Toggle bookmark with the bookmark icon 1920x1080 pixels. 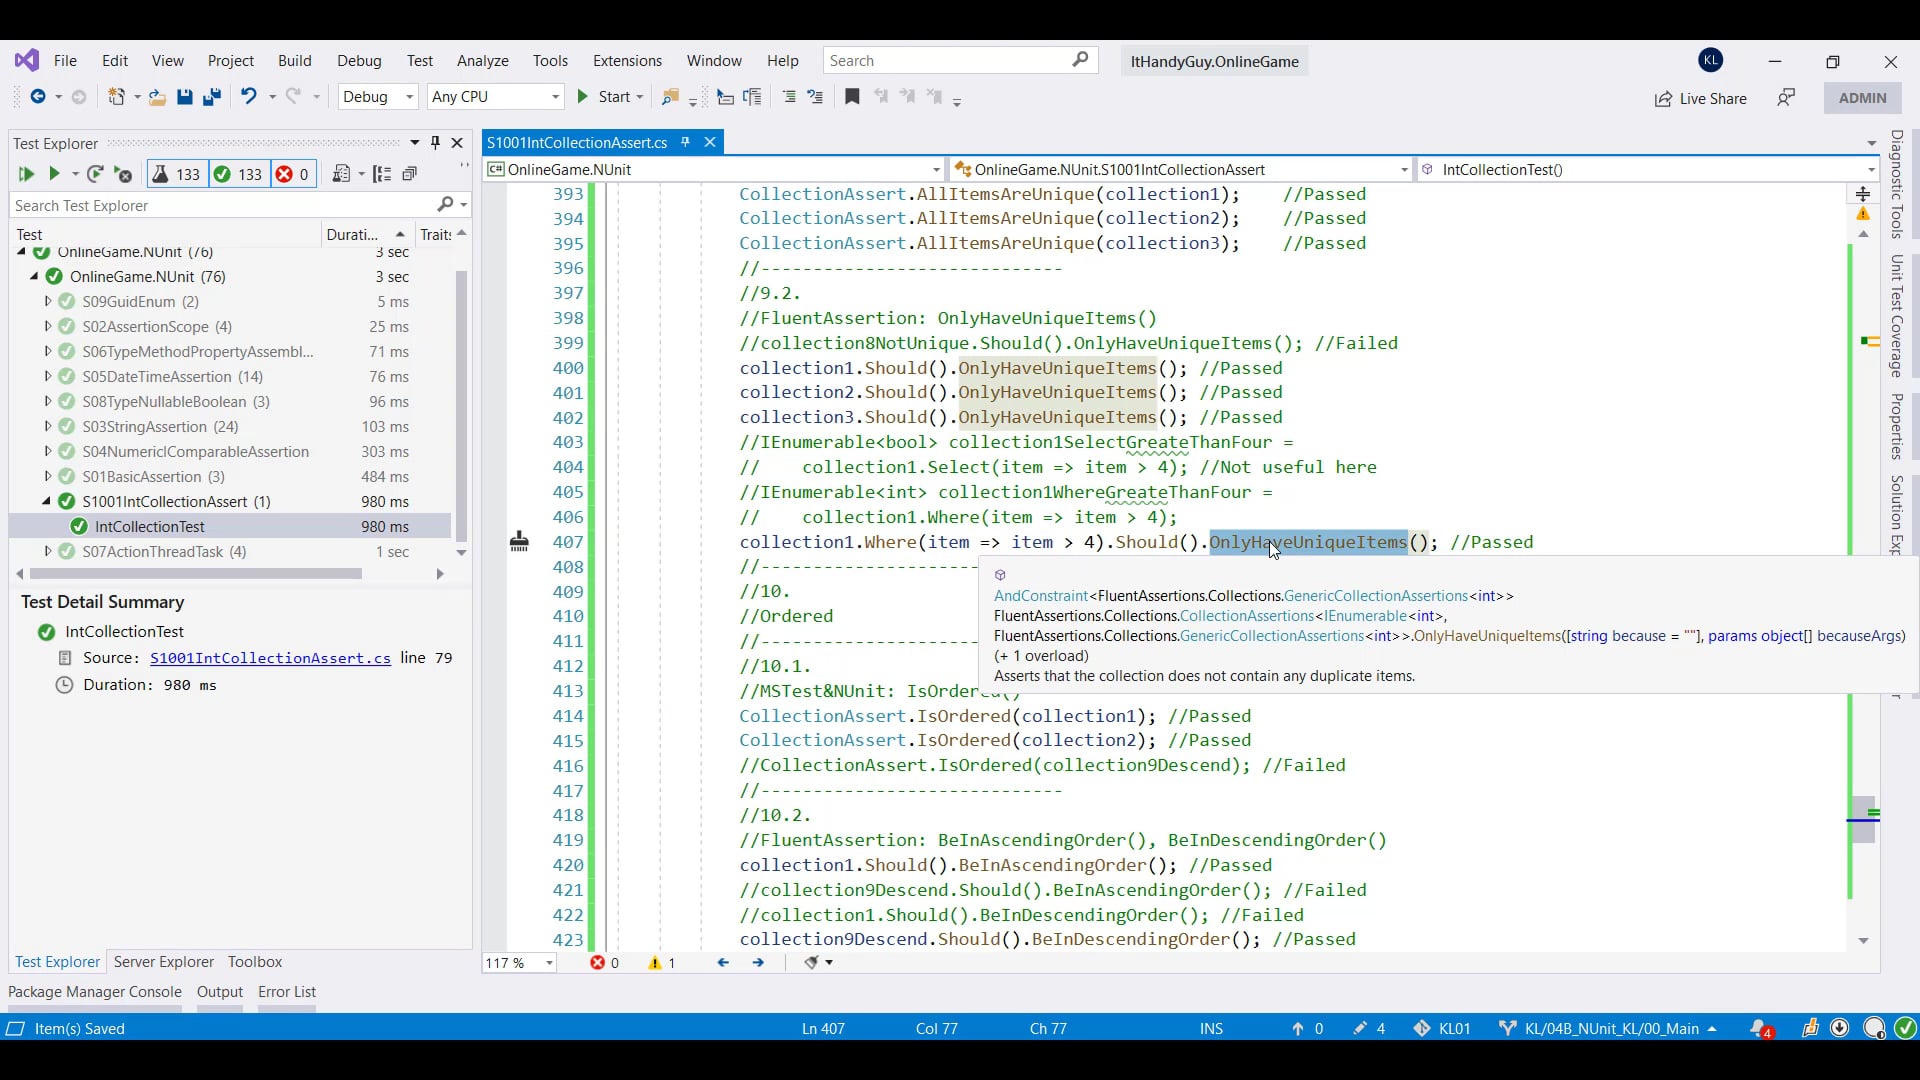pyautogui.click(x=852, y=97)
